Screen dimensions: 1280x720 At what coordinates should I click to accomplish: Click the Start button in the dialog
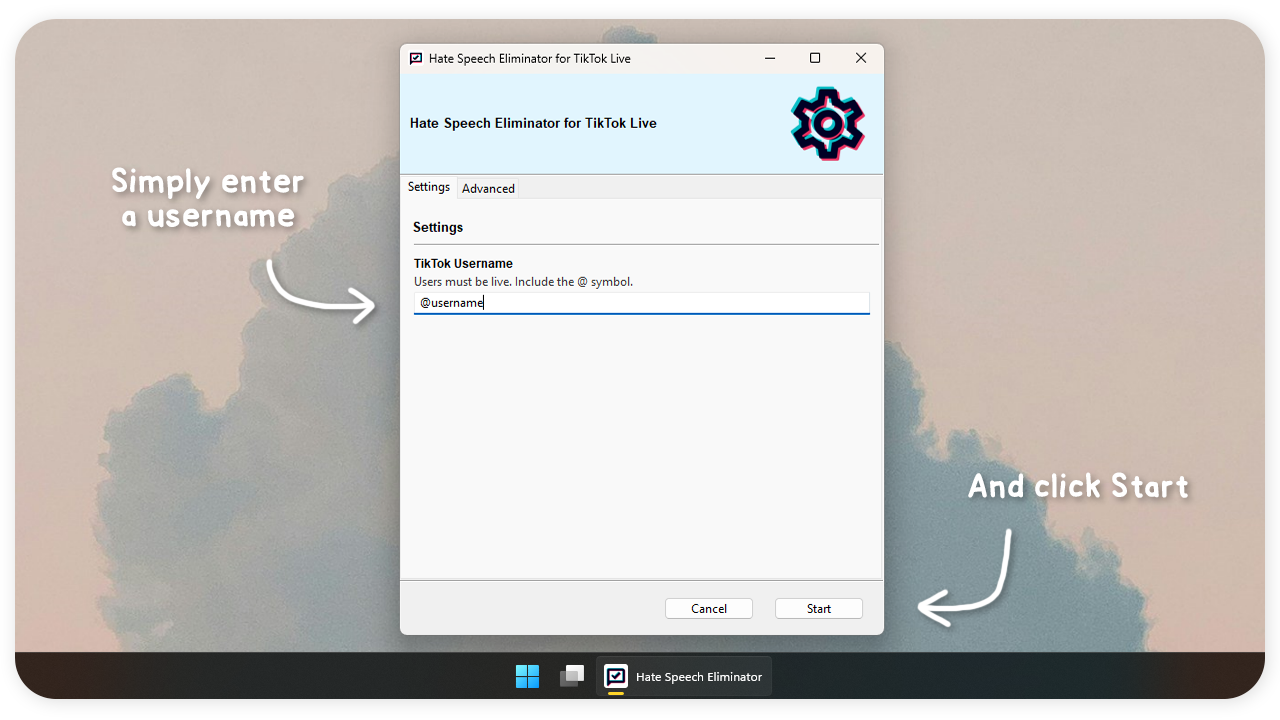[818, 608]
